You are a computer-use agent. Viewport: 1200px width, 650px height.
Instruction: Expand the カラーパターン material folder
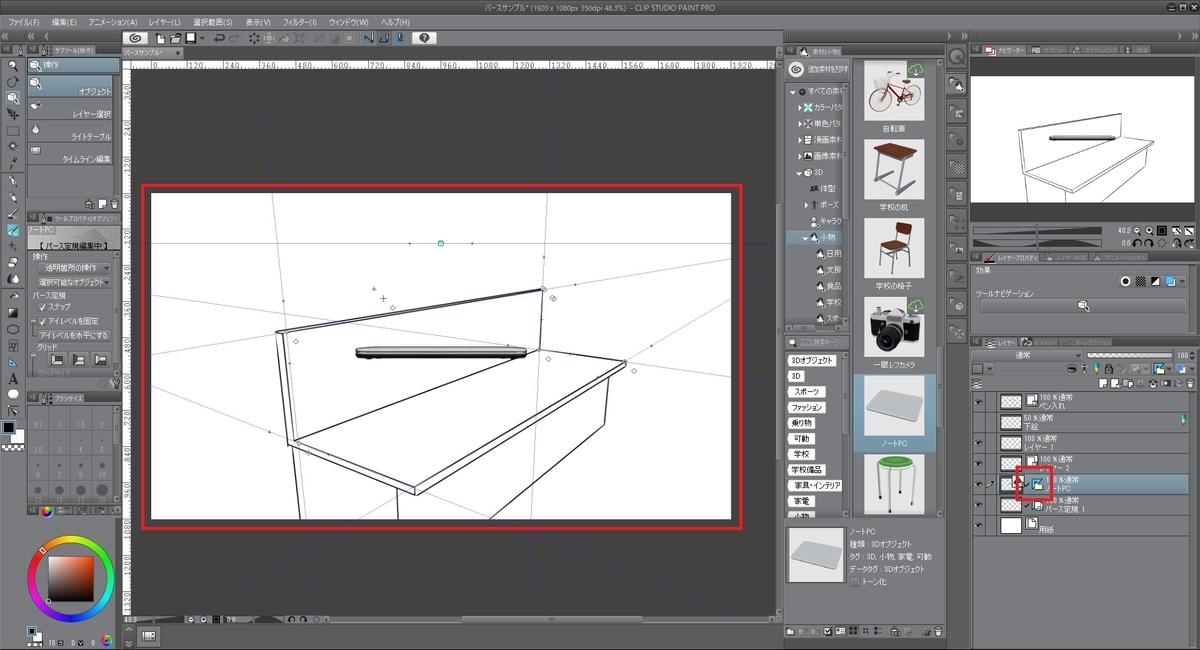point(802,107)
